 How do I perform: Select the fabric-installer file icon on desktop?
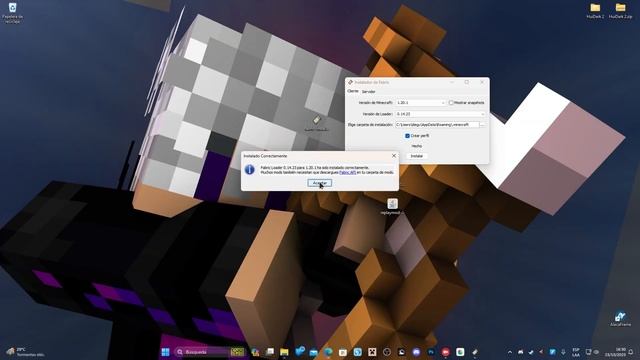tap(317, 123)
